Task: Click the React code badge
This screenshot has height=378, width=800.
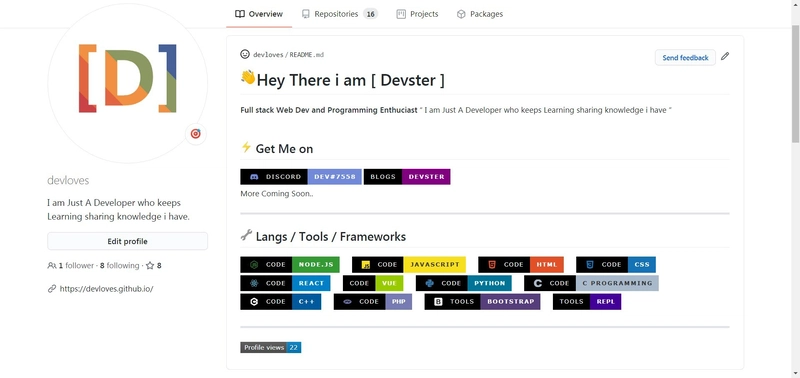Action: tap(285, 283)
